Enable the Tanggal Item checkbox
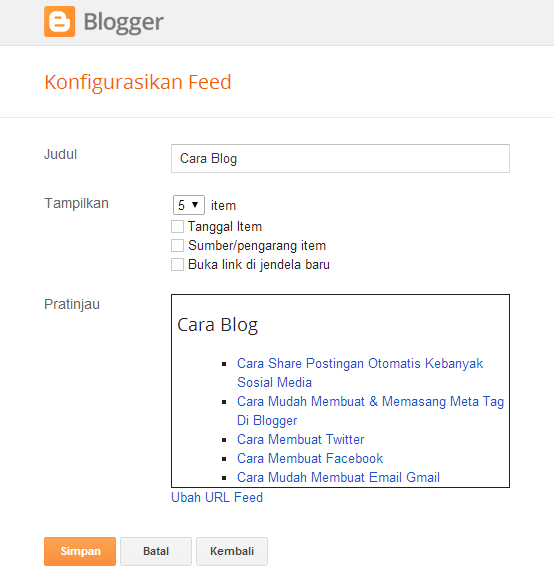The image size is (555, 585). pyautogui.click(x=177, y=226)
